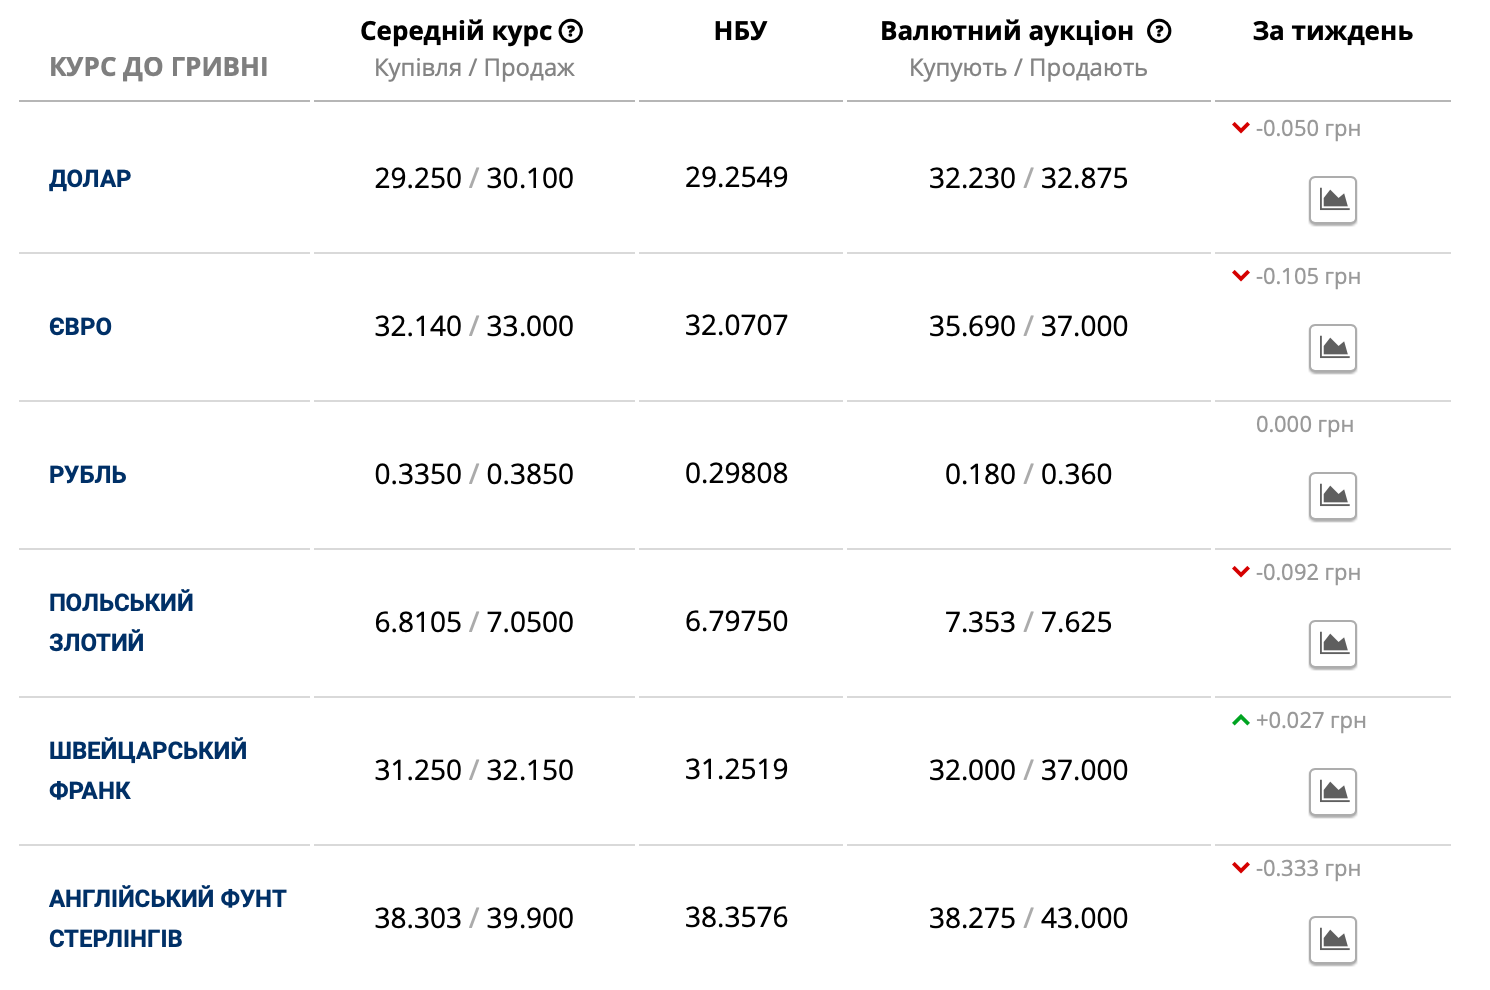Show the ruble rate chart icon
1490x990 pixels.
[1333, 496]
